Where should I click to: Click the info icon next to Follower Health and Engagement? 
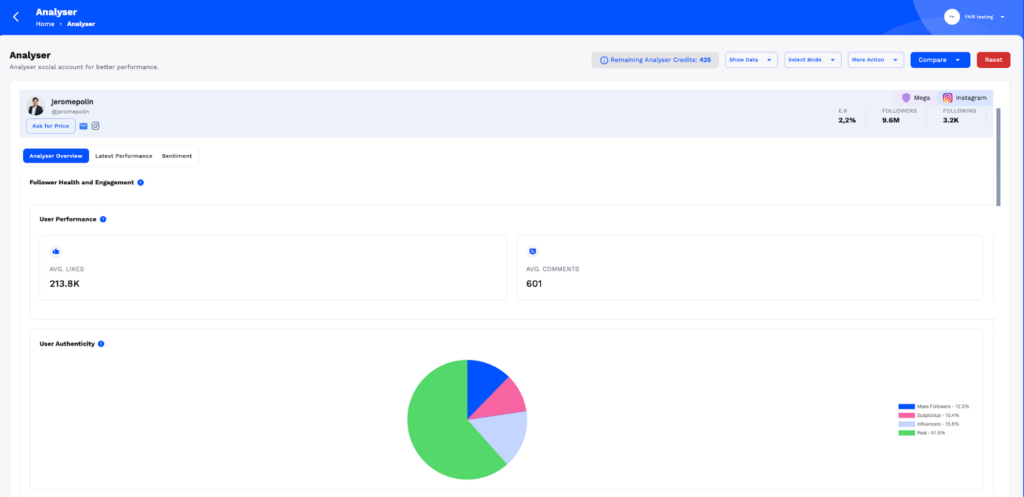click(141, 183)
